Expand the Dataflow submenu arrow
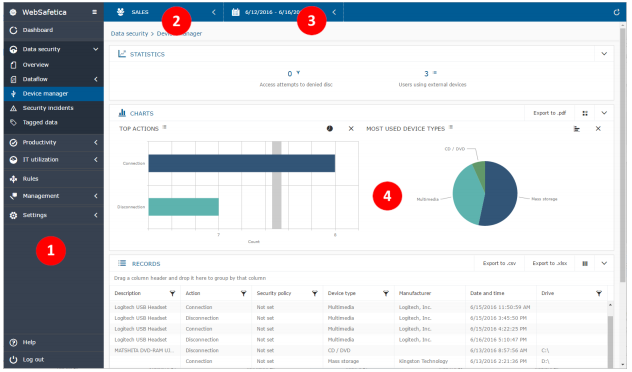The height and width of the screenshot is (372, 632). tap(96, 79)
